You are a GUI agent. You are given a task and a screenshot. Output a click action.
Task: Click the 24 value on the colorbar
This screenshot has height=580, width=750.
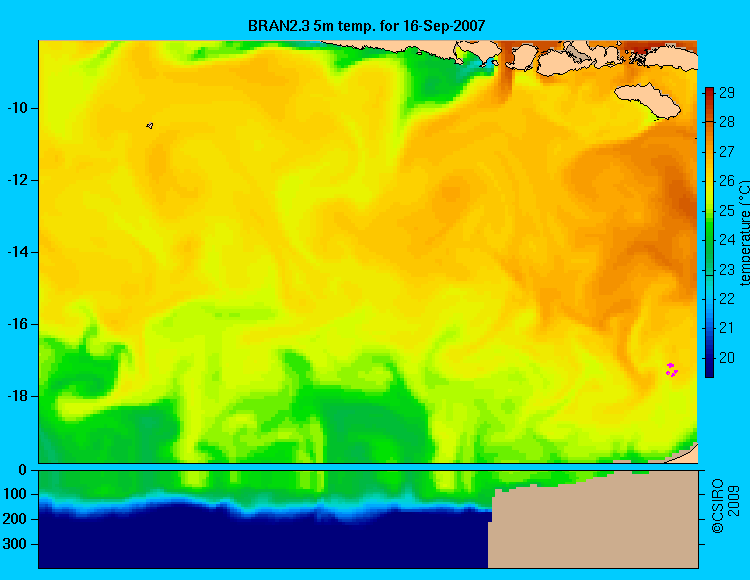point(727,240)
